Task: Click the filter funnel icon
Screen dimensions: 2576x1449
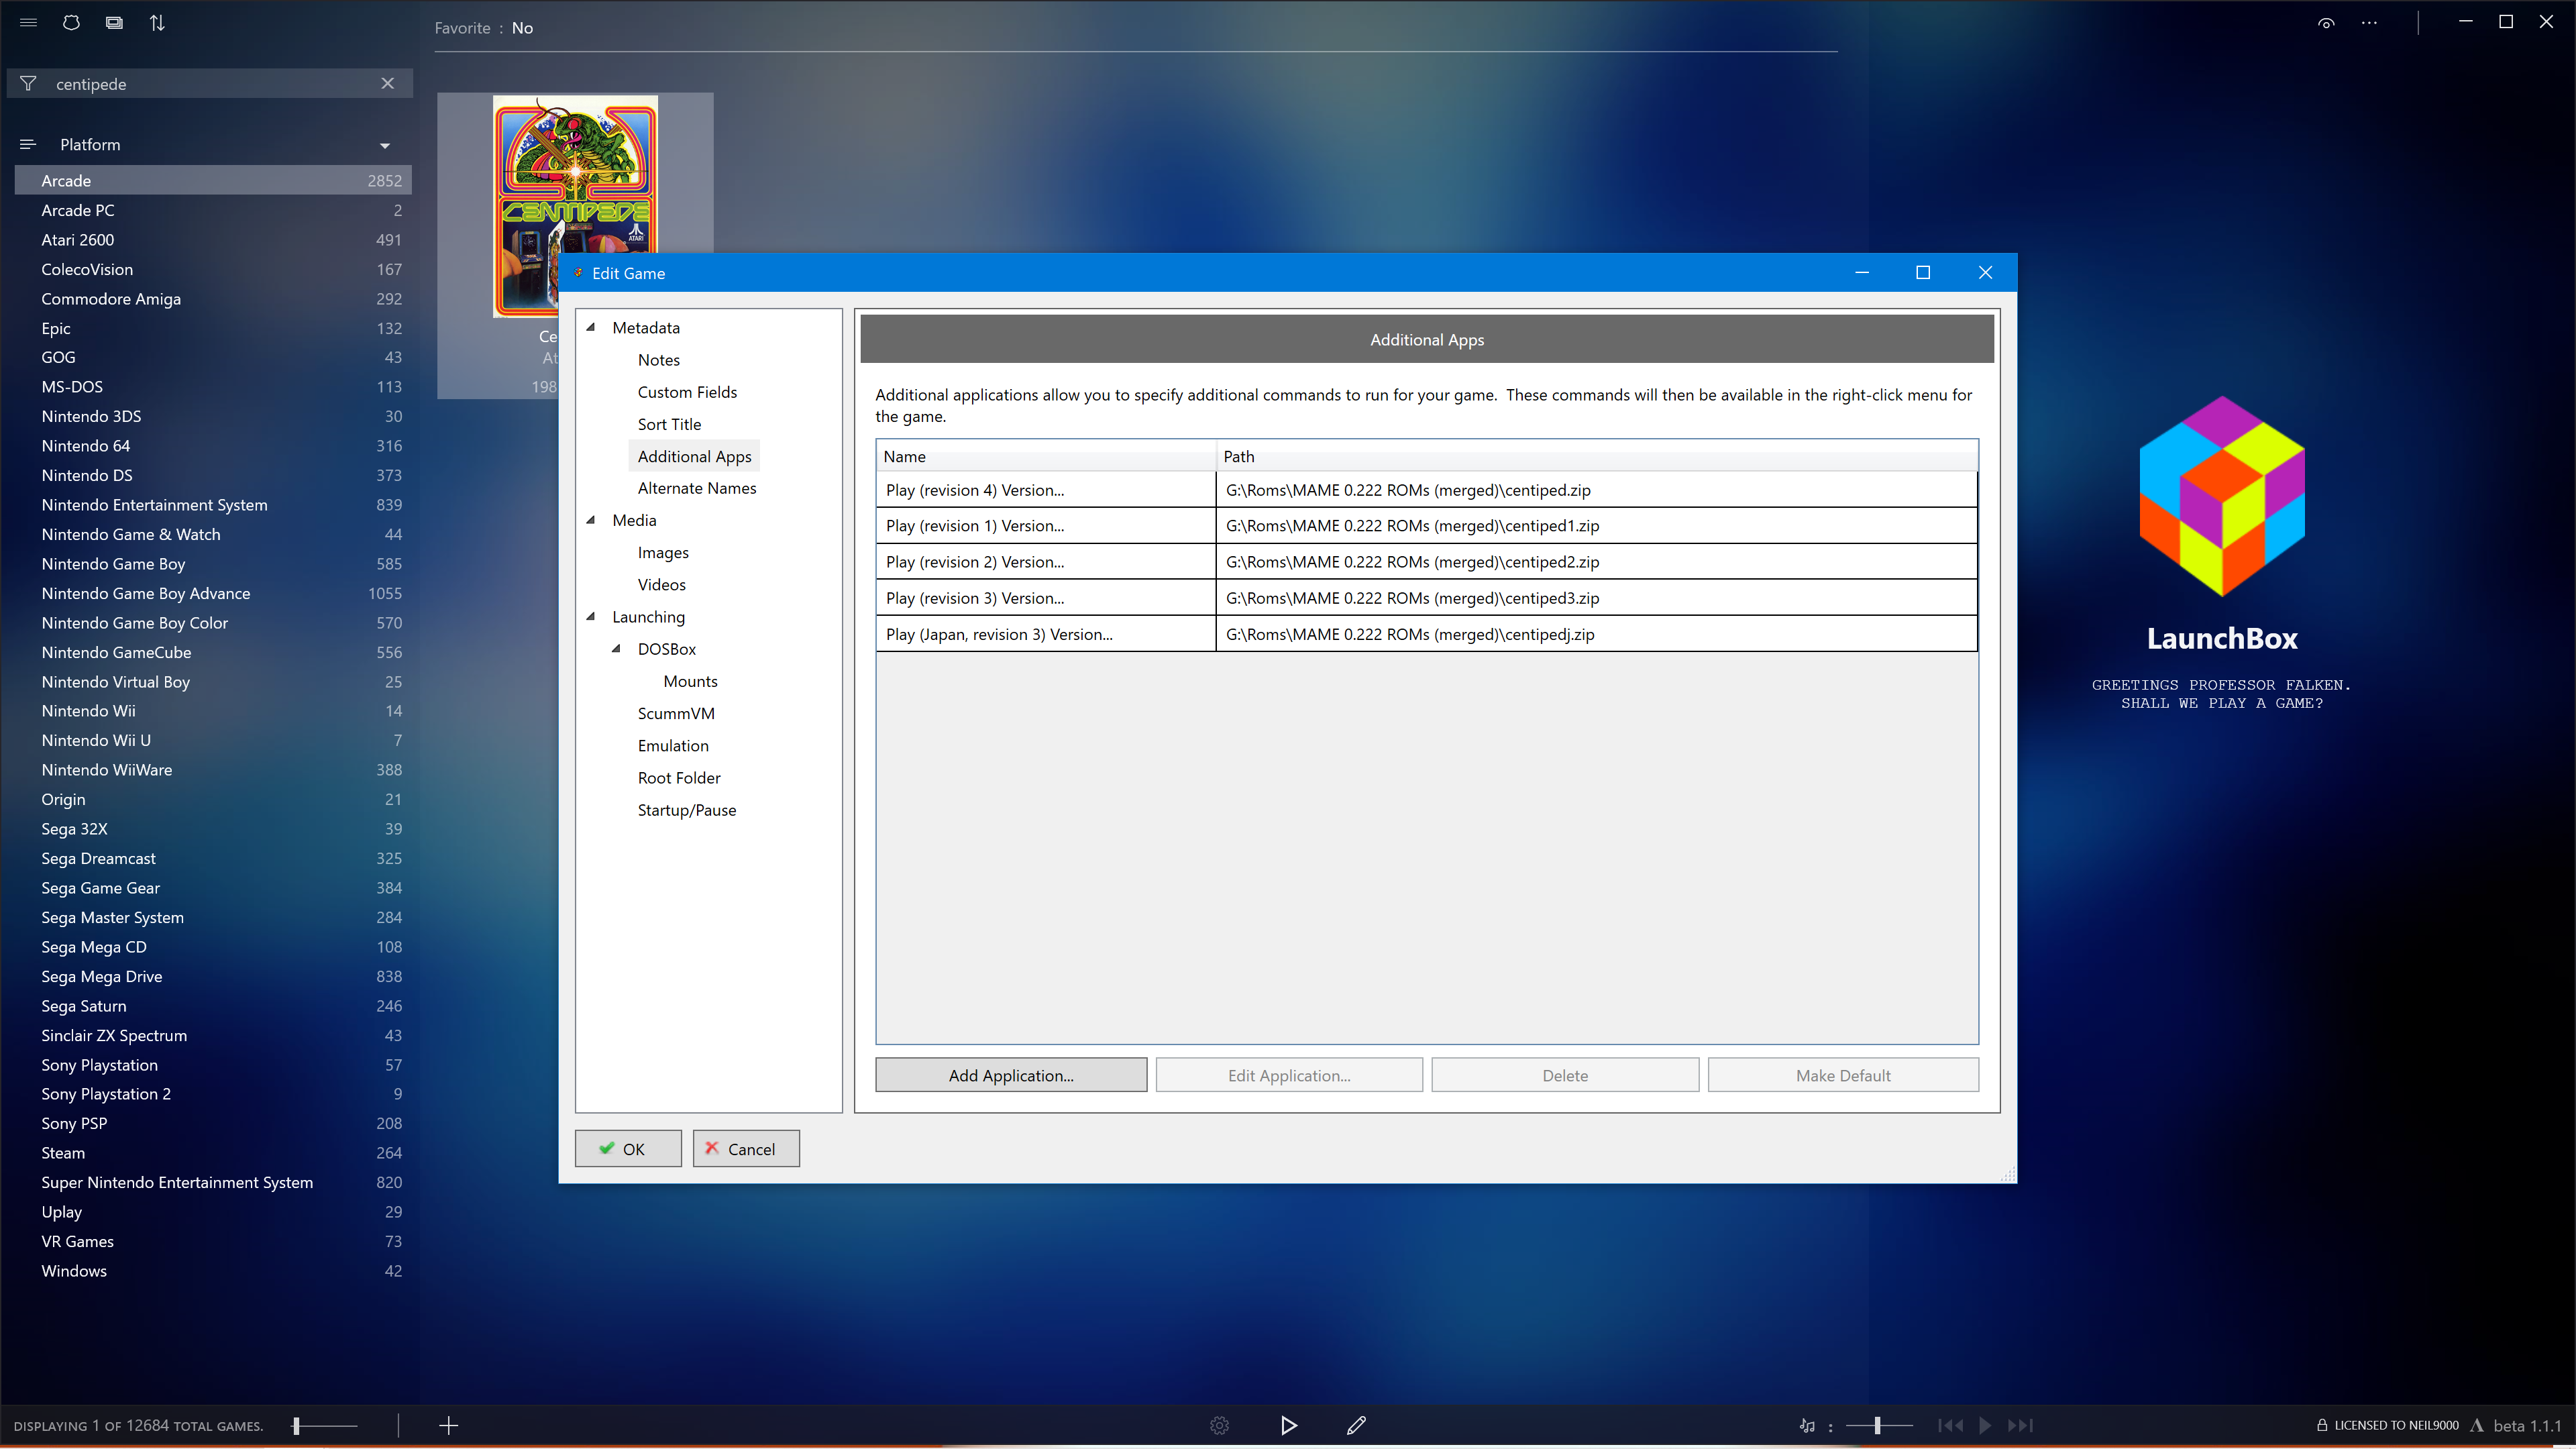Action: tap(28, 83)
